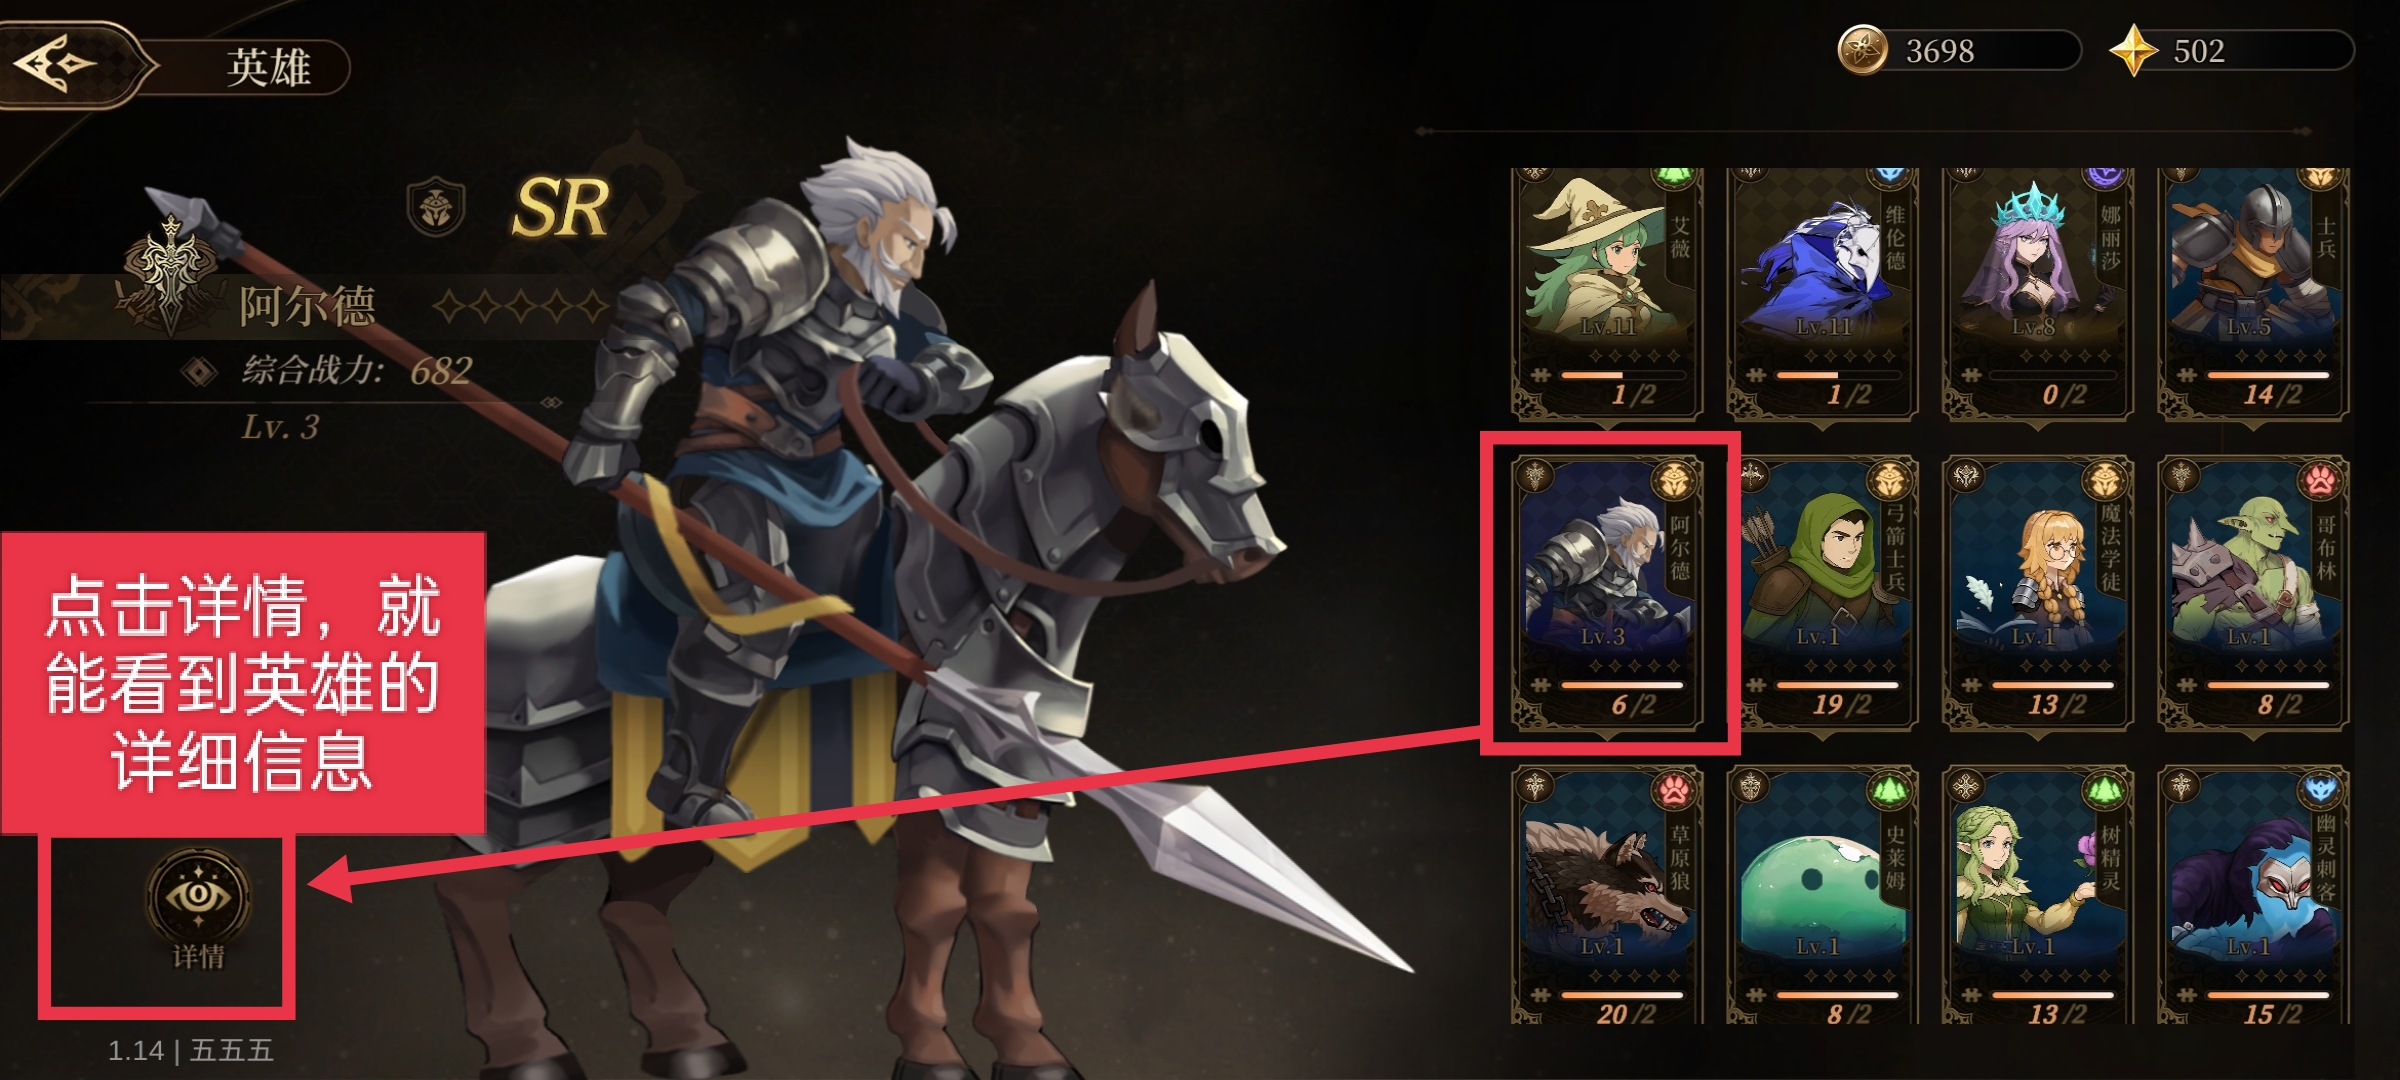
Task: Pick the 魔法学徒 apprentice card
Action: pos(2038,592)
